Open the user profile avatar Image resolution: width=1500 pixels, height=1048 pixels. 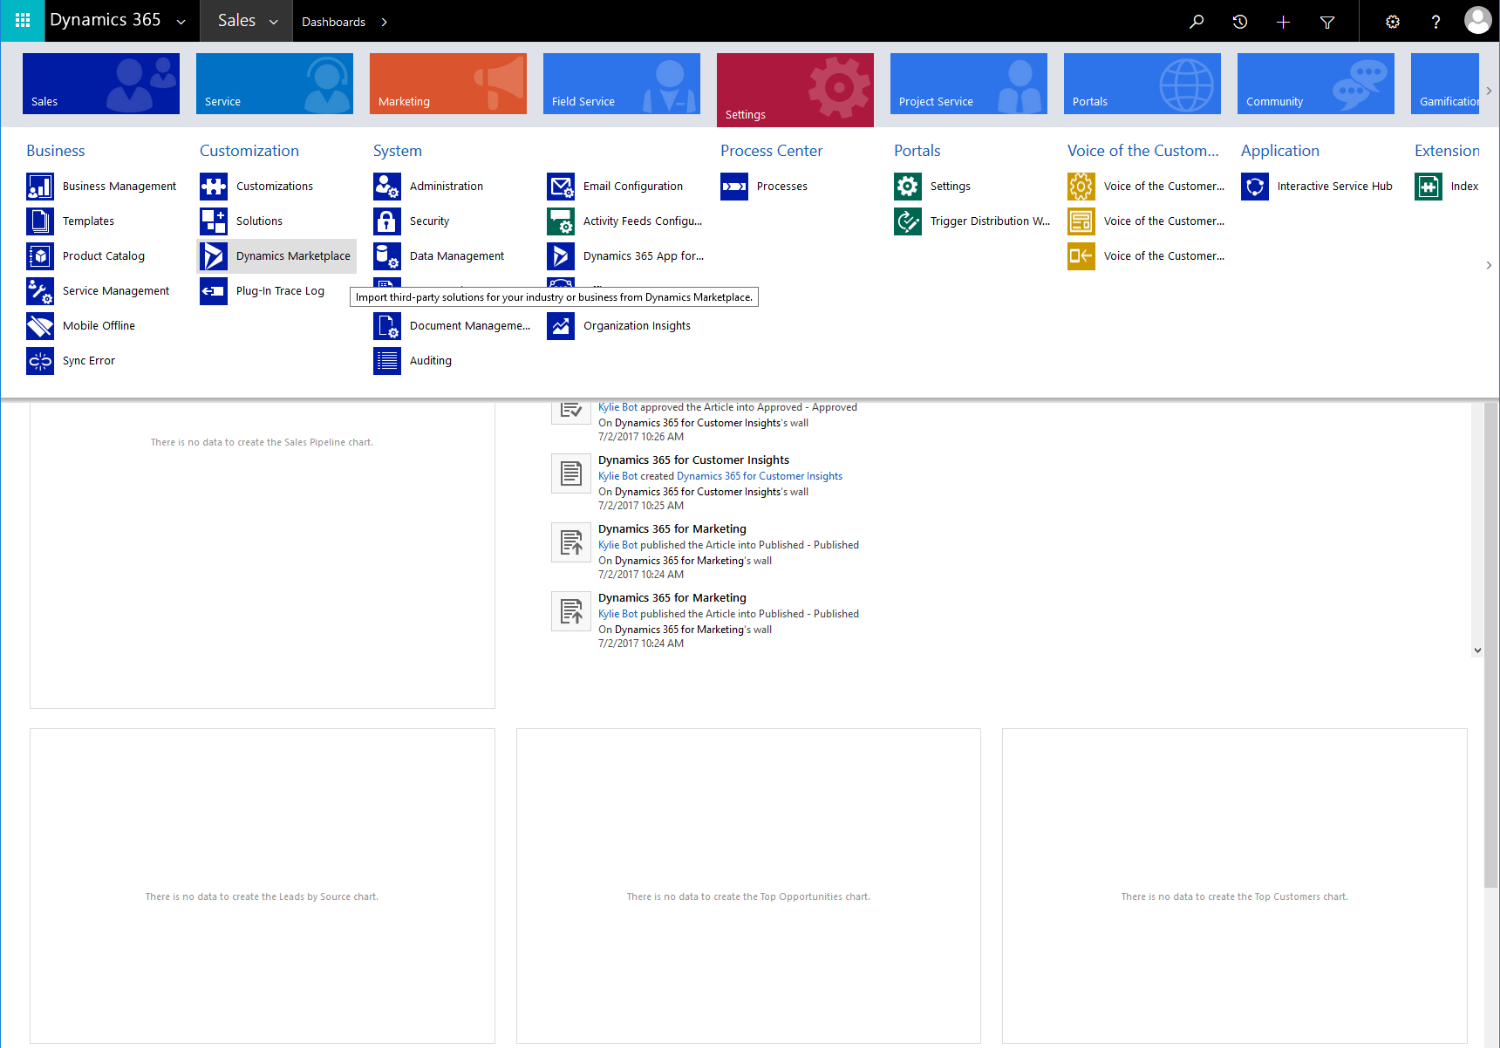(1477, 20)
